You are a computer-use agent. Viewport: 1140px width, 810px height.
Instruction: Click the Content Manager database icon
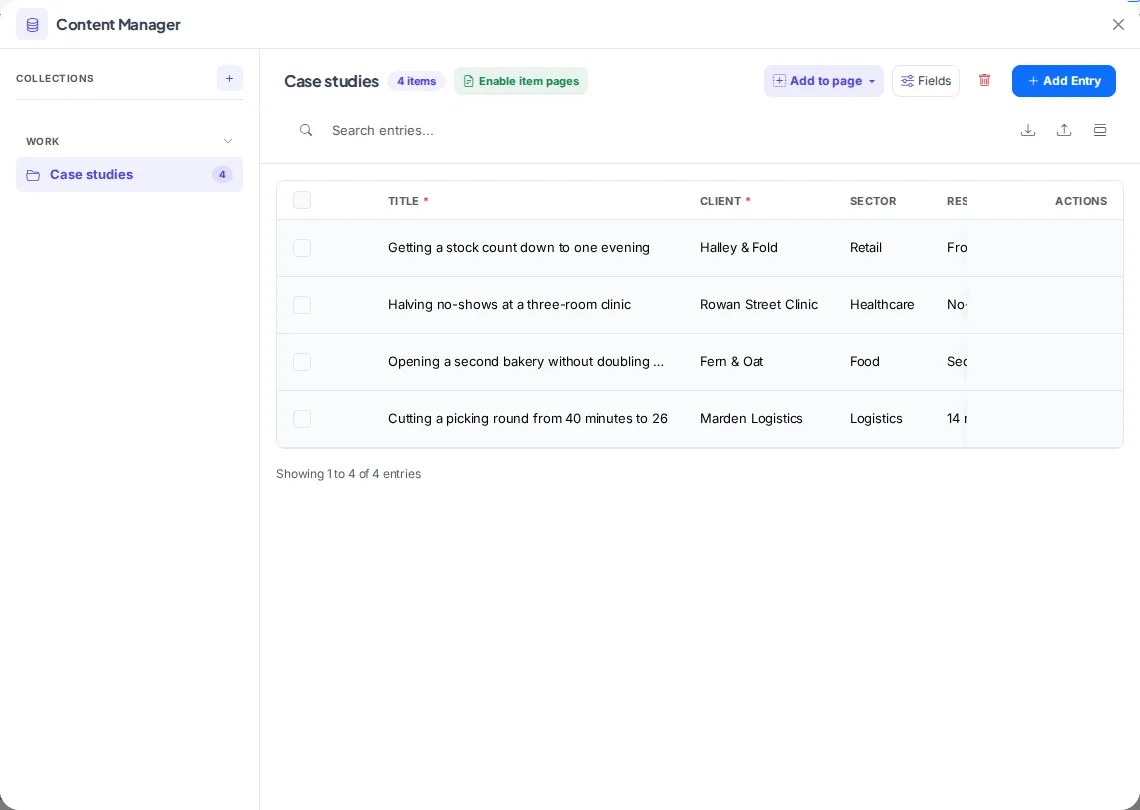click(32, 25)
